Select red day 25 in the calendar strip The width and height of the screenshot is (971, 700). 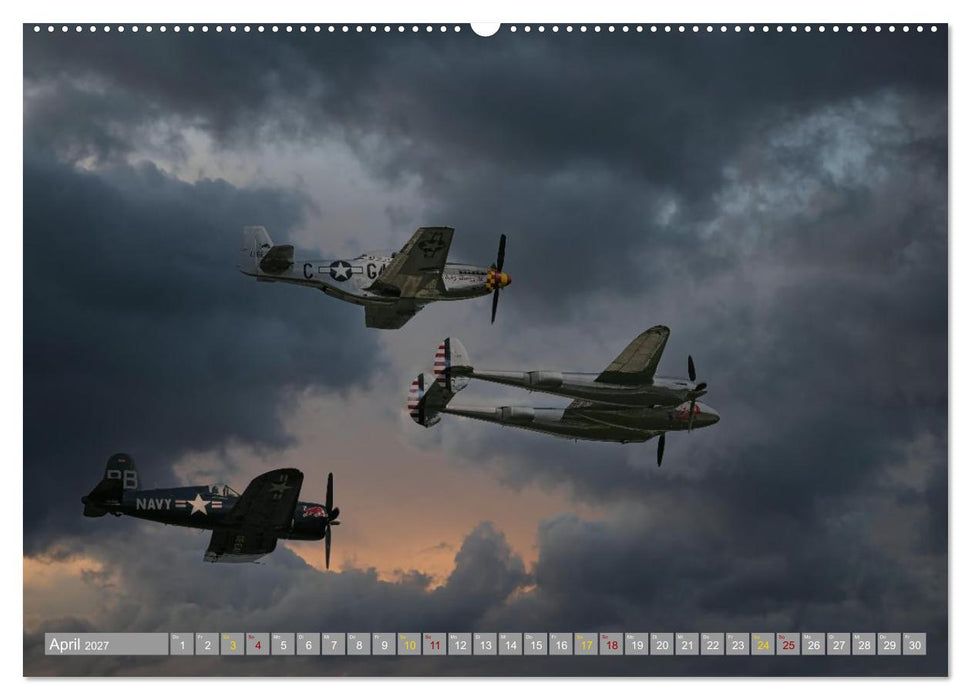(x=789, y=644)
